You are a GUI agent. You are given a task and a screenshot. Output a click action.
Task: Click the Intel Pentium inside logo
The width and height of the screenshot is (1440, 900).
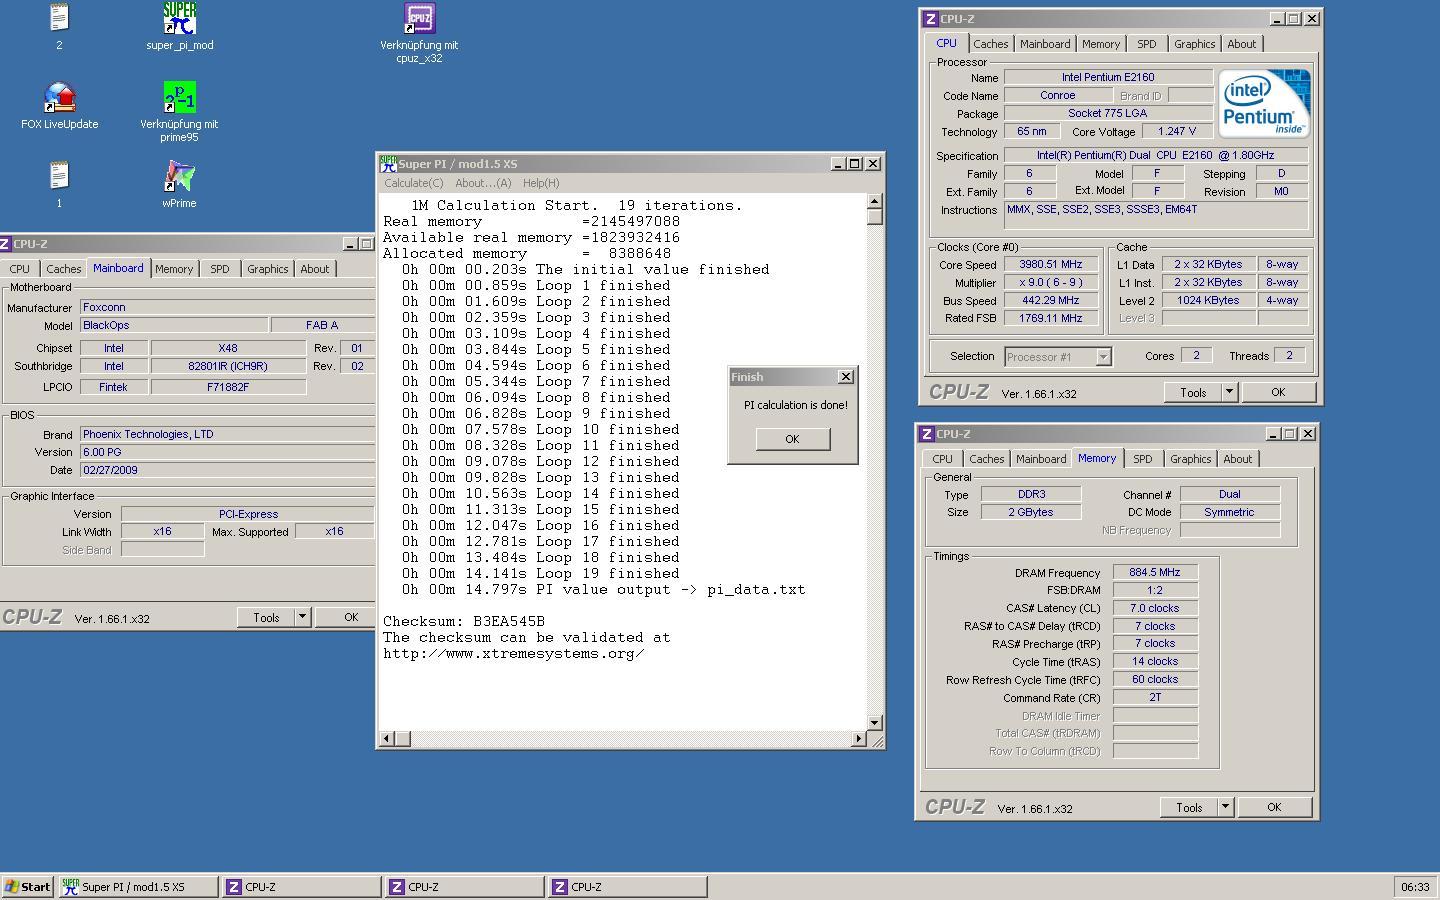[1263, 104]
